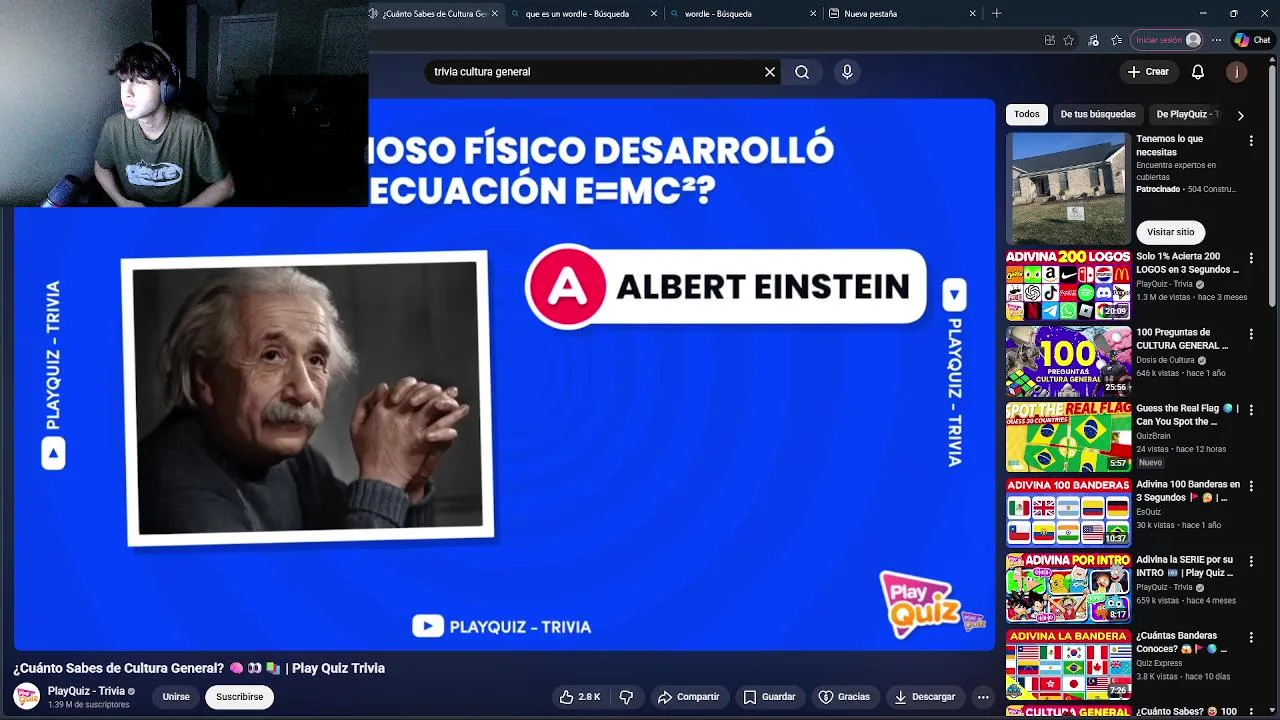Image resolution: width=1280 pixels, height=720 pixels.
Task: Click the Compartir share button
Action: (688, 697)
